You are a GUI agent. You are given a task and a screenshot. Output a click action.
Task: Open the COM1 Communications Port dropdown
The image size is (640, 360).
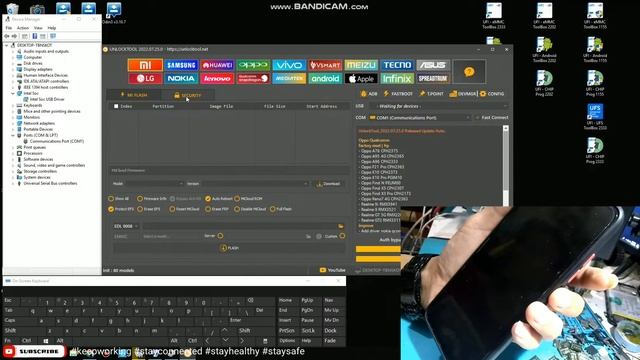coord(420,118)
